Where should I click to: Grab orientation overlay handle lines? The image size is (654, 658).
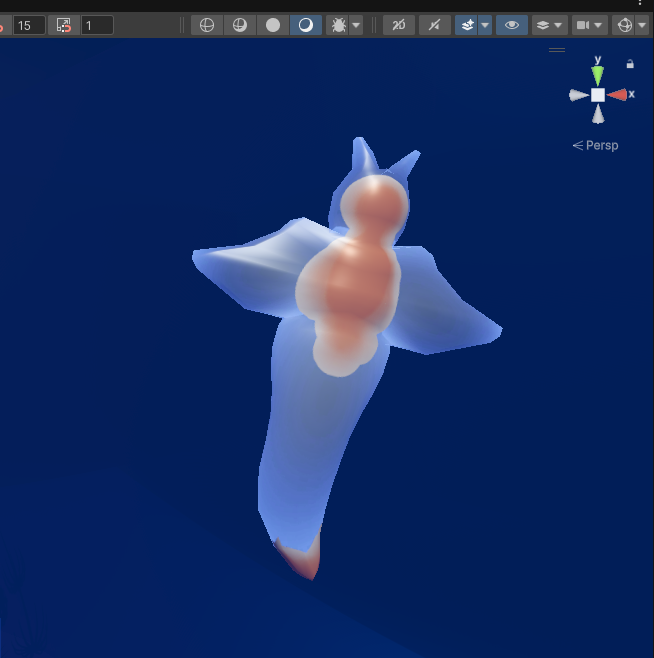(x=557, y=50)
